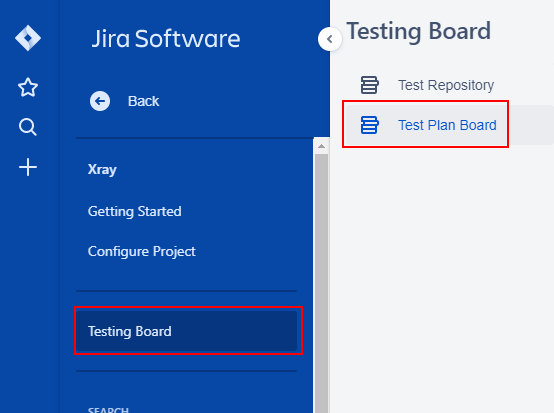
Task: Click the Xray section heading
Action: [x=102, y=170]
